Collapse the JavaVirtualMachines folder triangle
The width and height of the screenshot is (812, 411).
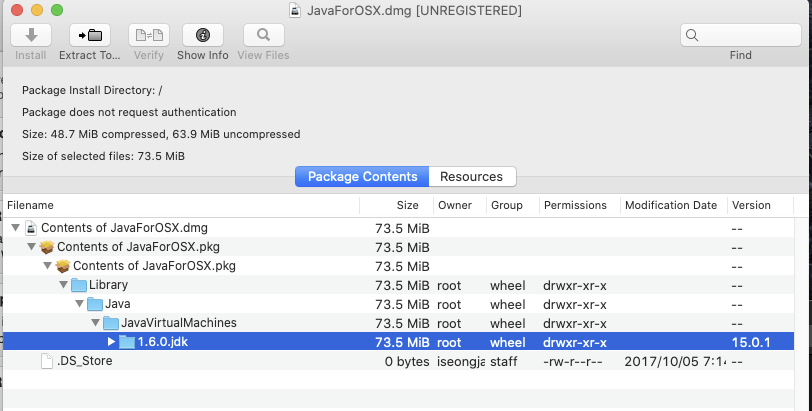tap(95, 323)
